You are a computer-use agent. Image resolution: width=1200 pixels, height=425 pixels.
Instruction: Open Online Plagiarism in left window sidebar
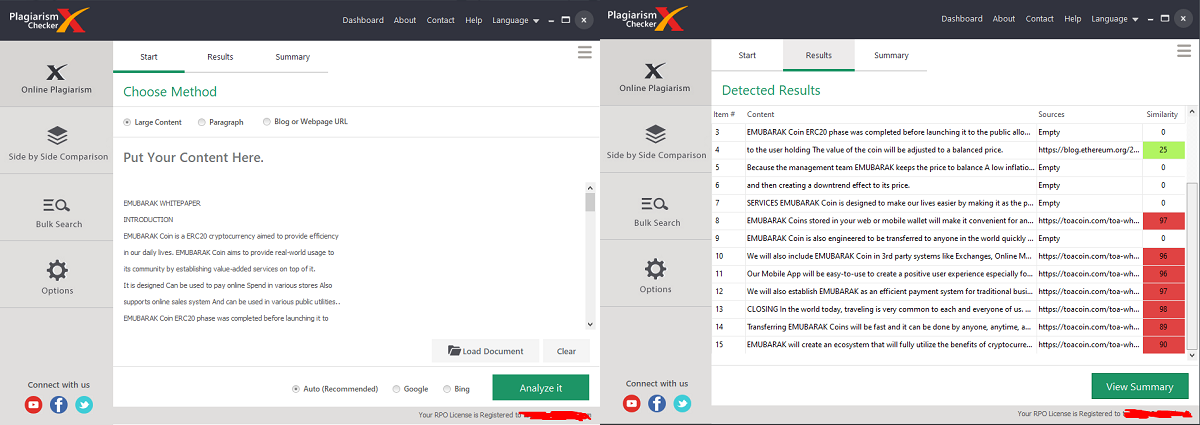(x=56, y=78)
